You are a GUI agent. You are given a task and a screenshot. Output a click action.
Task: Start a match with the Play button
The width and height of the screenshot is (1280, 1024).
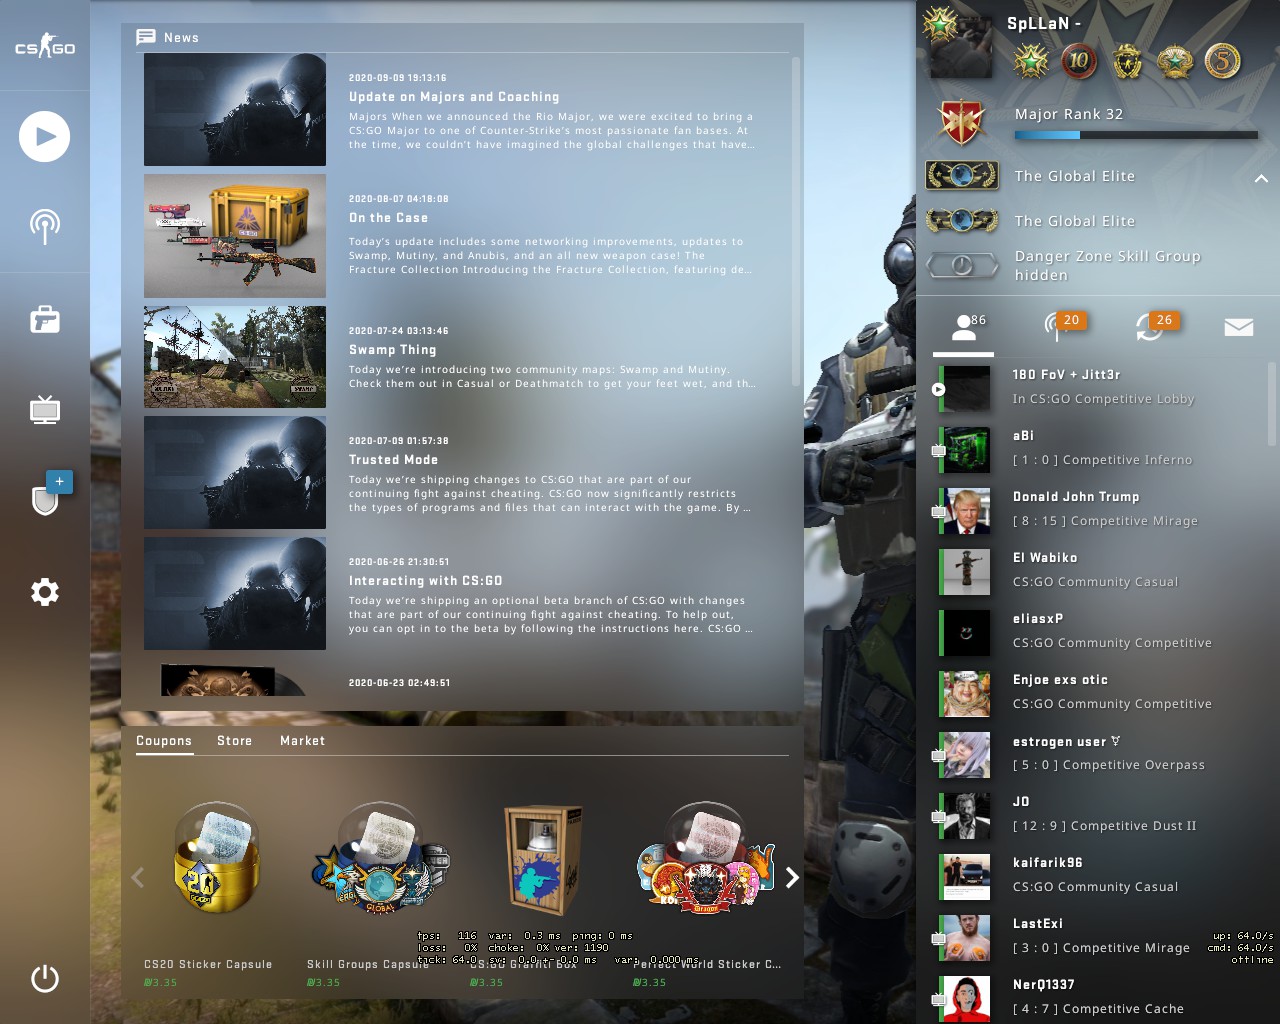pyautogui.click(x=45, y=137)
